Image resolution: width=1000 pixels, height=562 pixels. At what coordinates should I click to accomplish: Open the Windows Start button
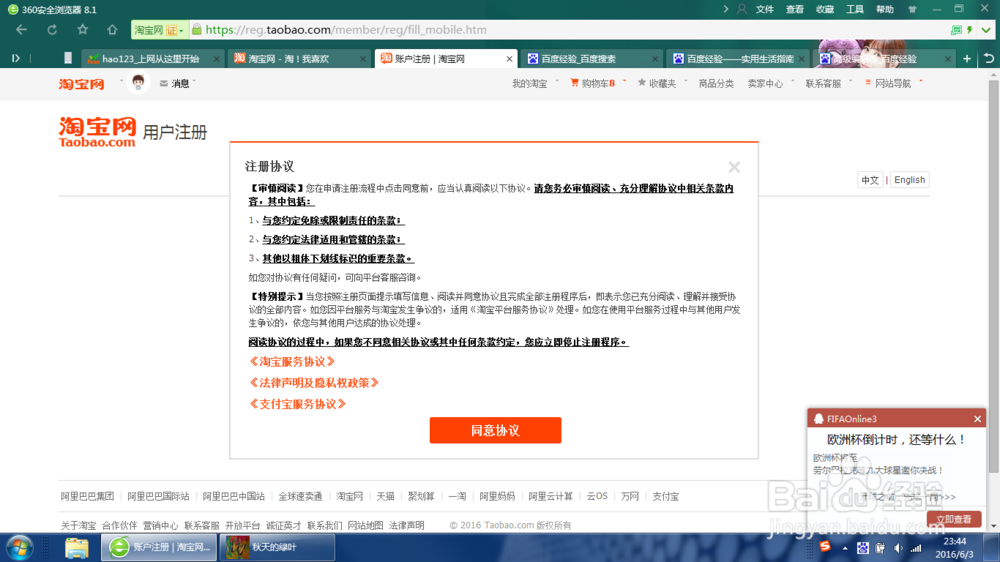tap(19, 548)
